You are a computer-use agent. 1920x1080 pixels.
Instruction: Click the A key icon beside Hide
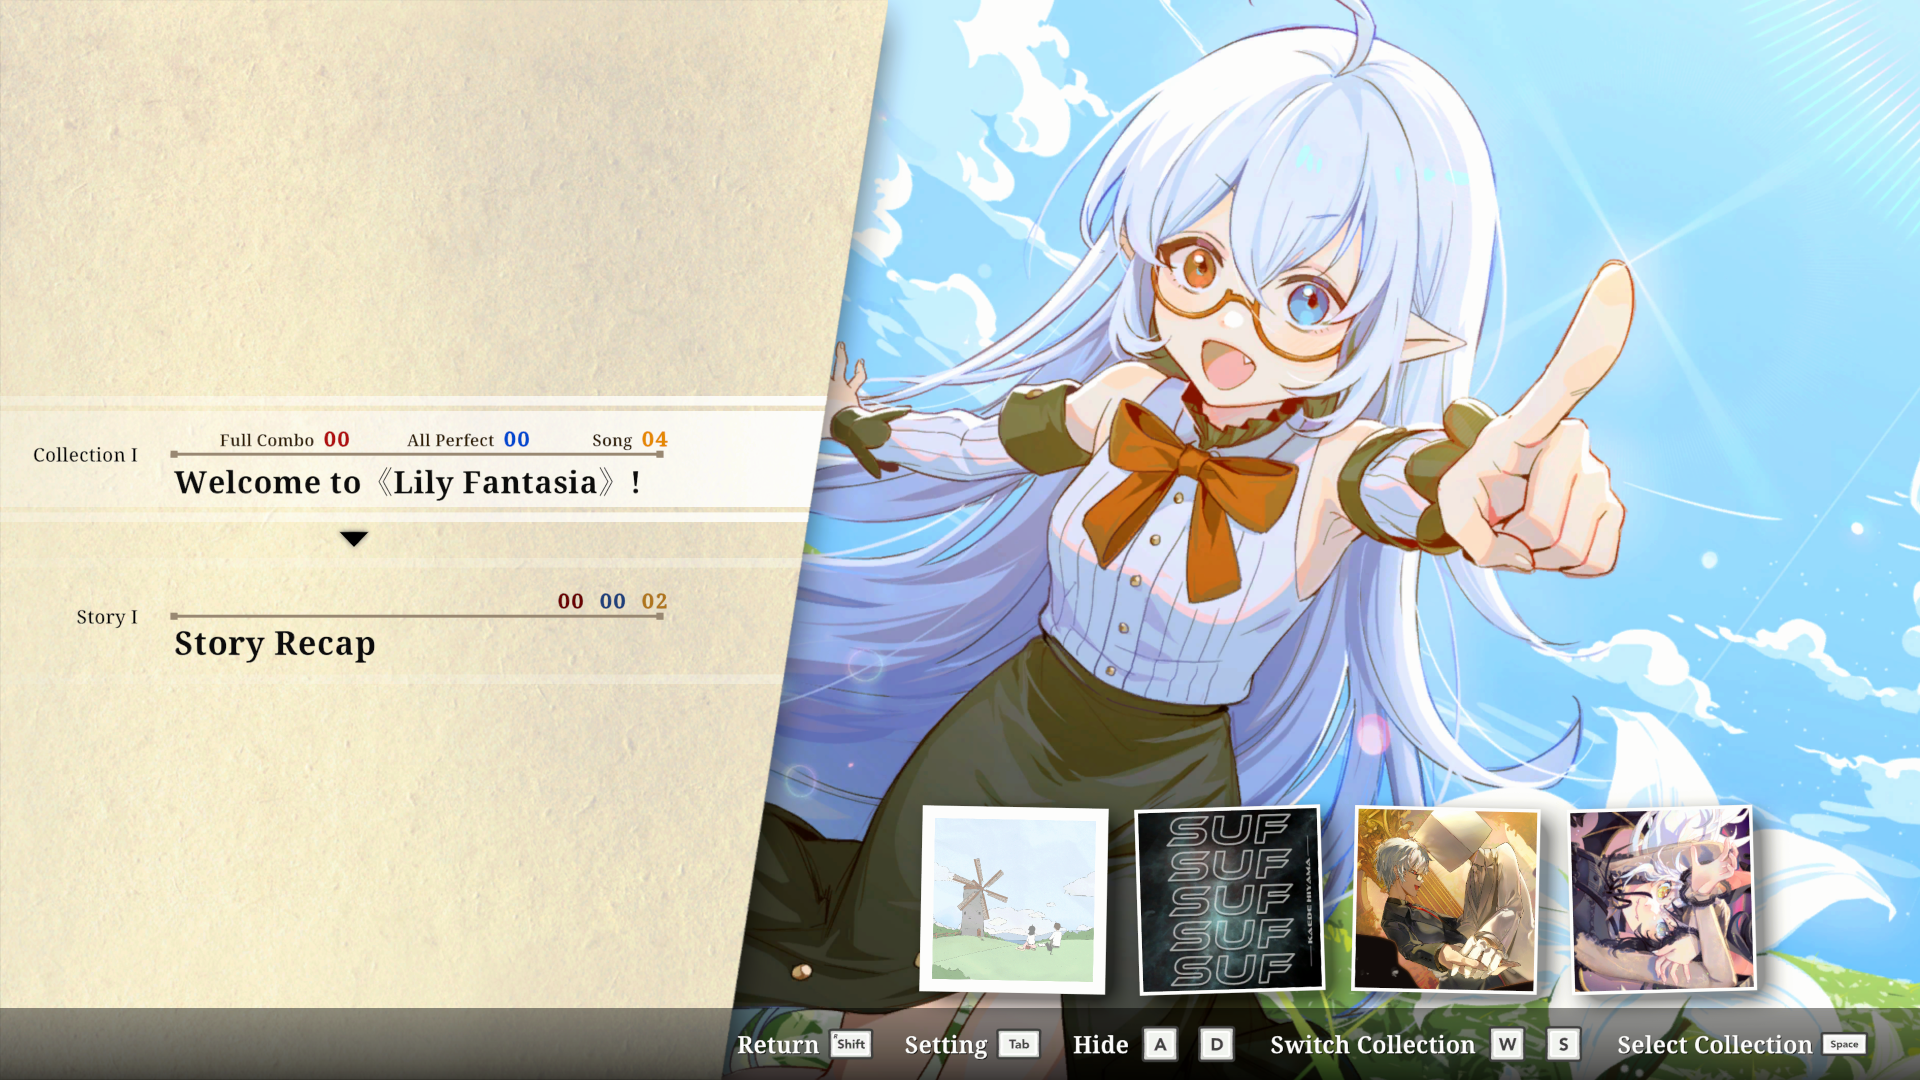click(x=1160, y=1044)
